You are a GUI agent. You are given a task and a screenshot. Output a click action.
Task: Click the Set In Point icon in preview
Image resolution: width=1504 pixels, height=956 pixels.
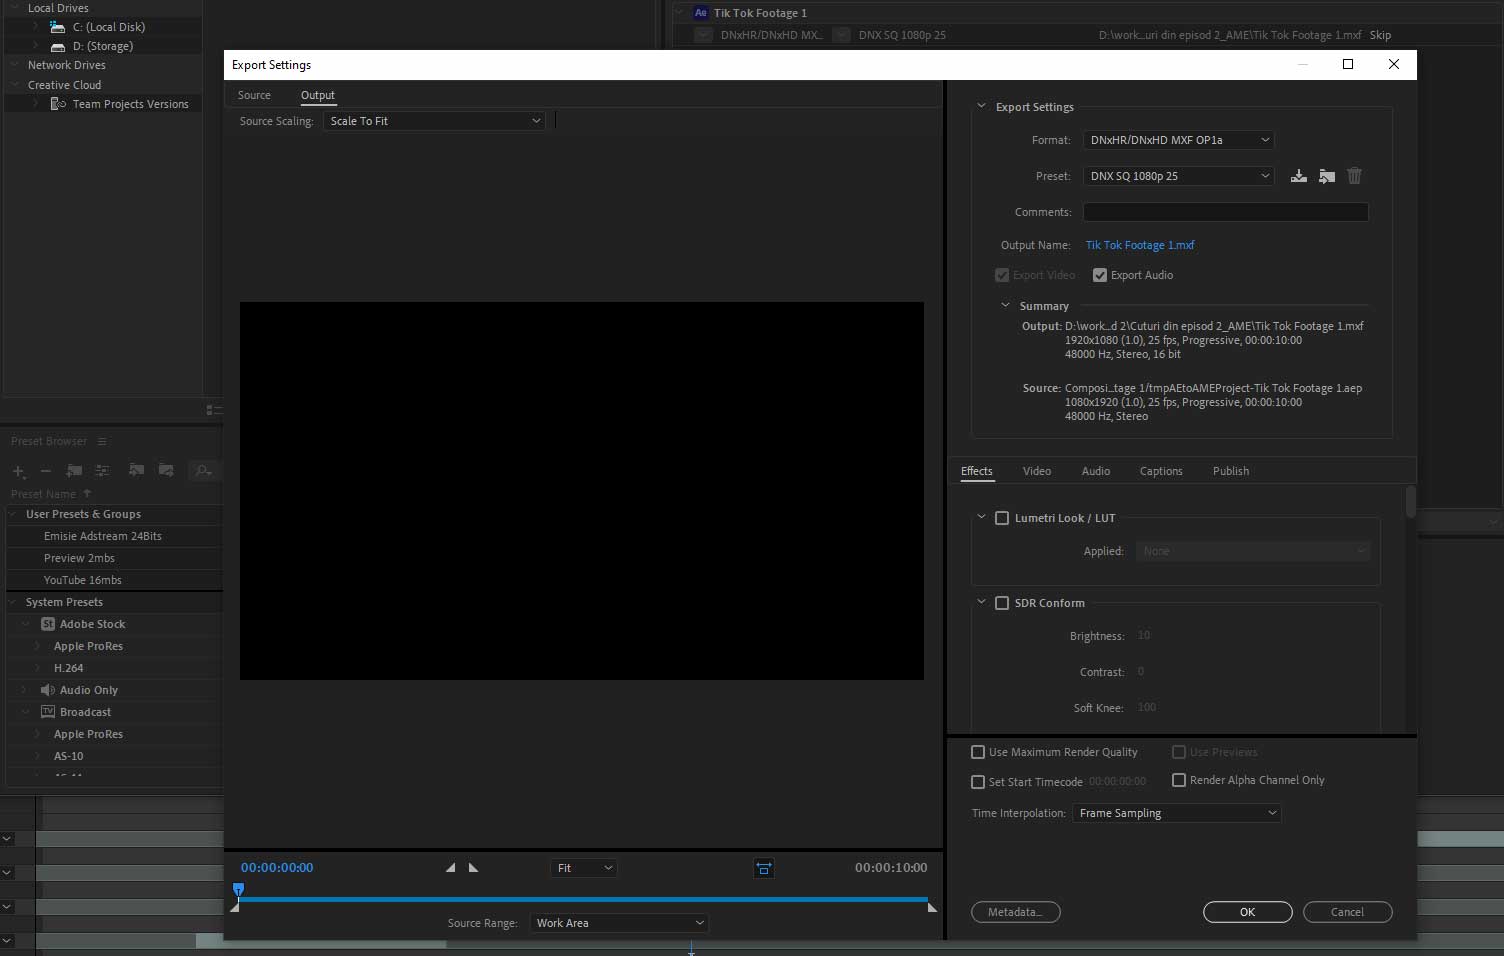click(450, 868)
